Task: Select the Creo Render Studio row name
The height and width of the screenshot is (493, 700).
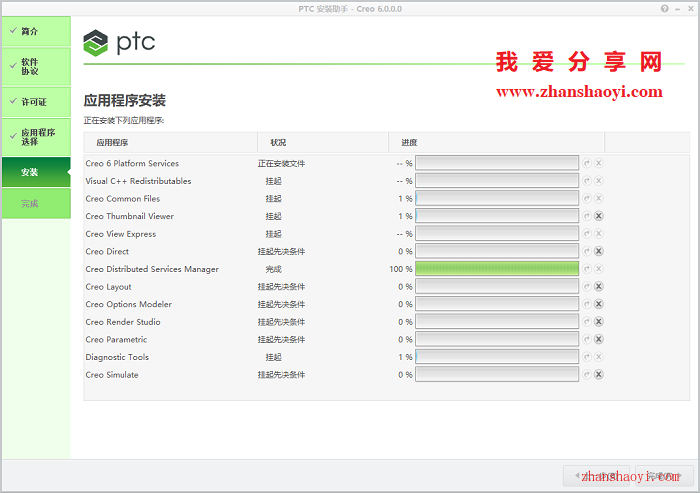Action: coord(123,322)
